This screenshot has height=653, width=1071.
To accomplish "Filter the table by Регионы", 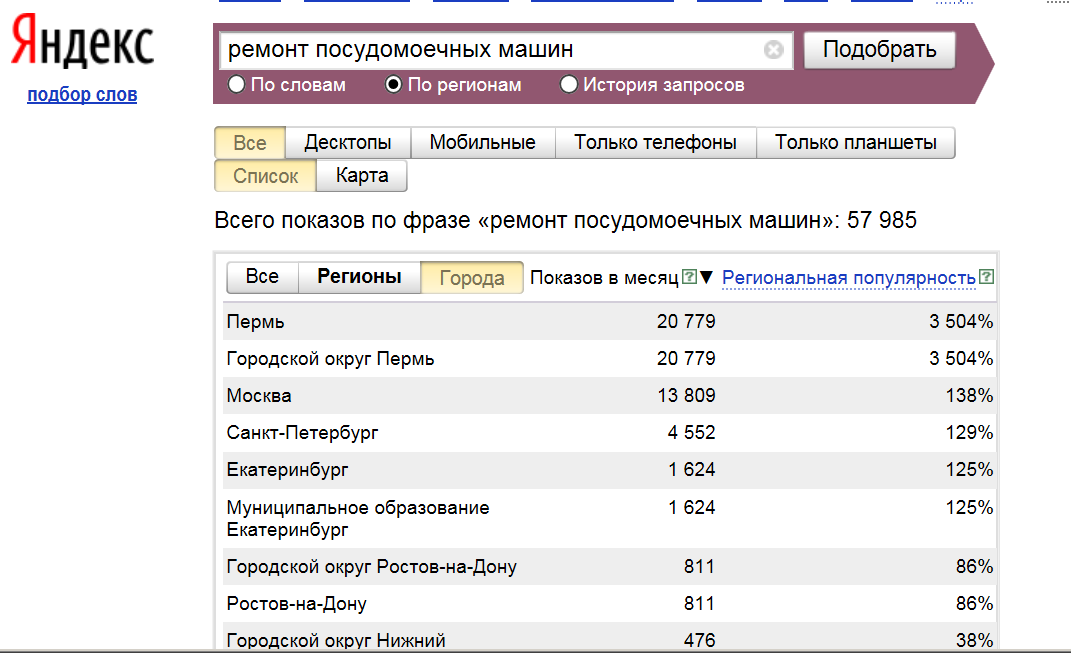I will 359,277.
